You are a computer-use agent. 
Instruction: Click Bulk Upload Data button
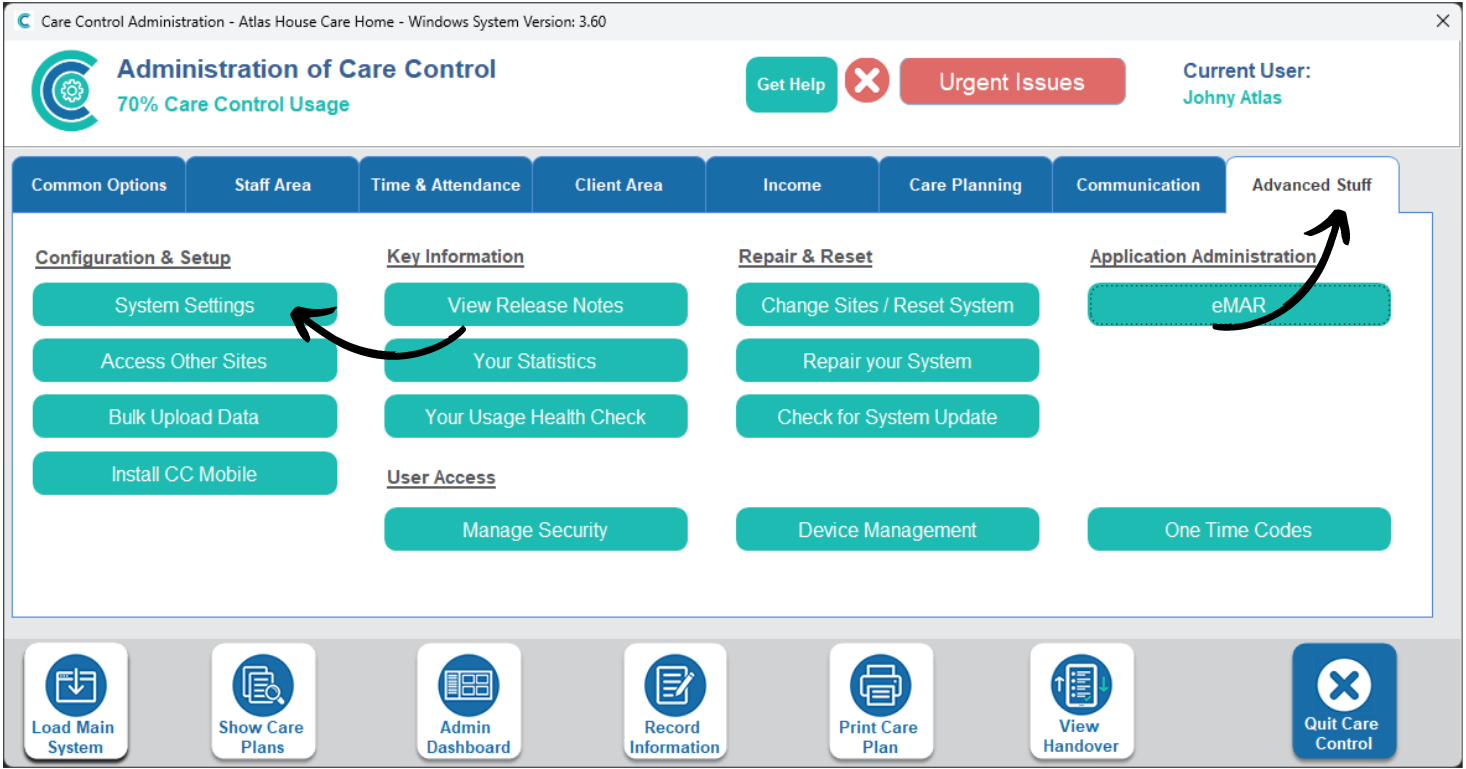[x=184, y=417]
